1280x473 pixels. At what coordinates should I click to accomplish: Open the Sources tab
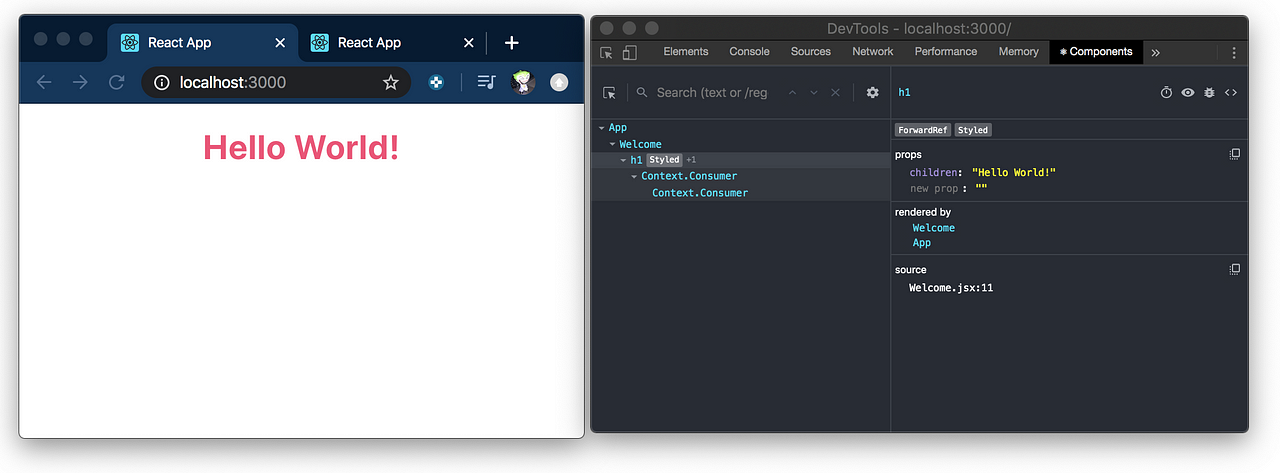[x=811, y=52]
